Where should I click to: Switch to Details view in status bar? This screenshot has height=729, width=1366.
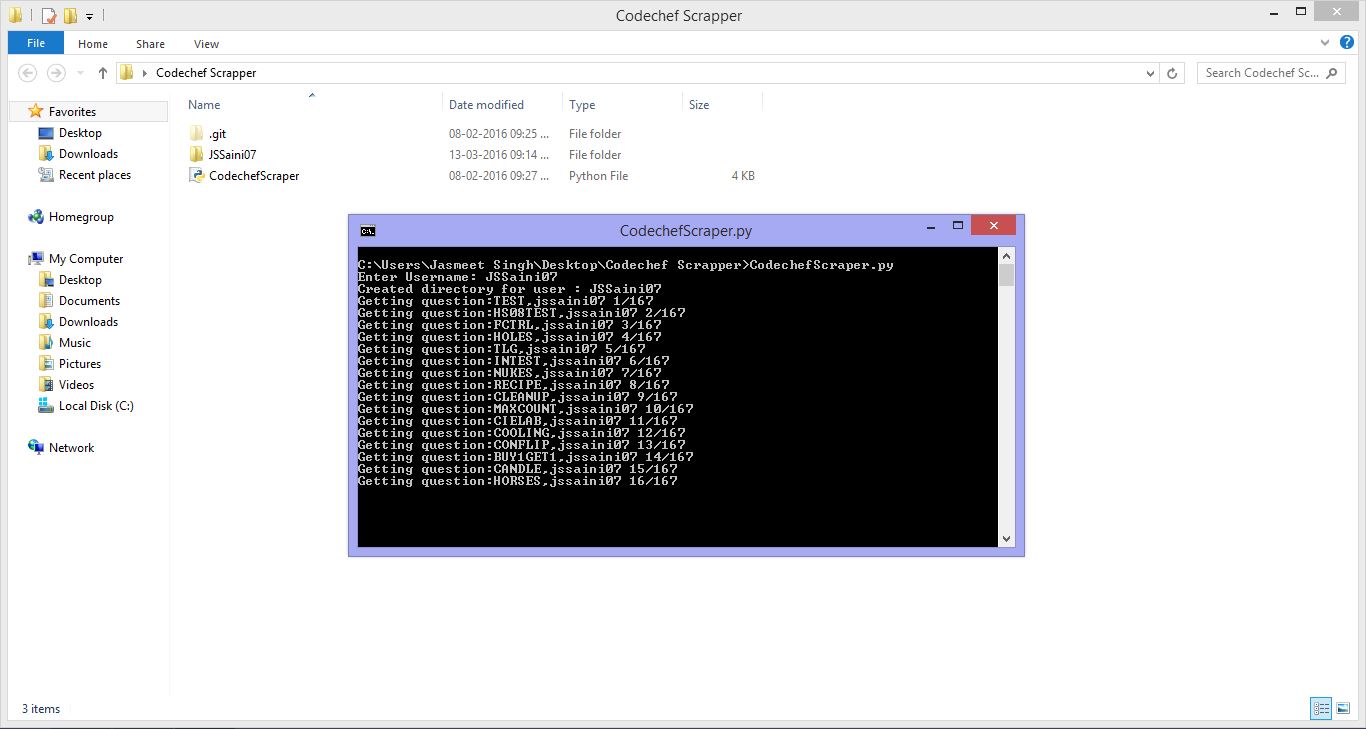[1321, 709]
